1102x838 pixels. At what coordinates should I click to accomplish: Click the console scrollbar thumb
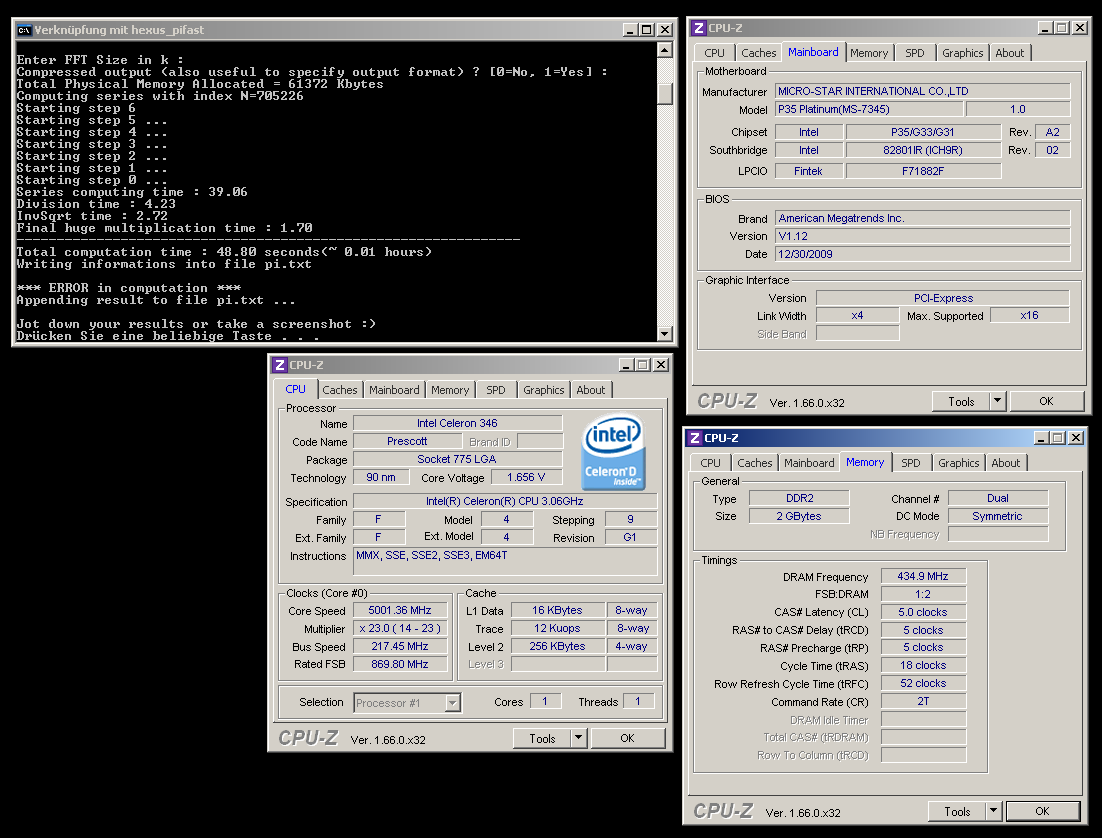pos(665,93)
